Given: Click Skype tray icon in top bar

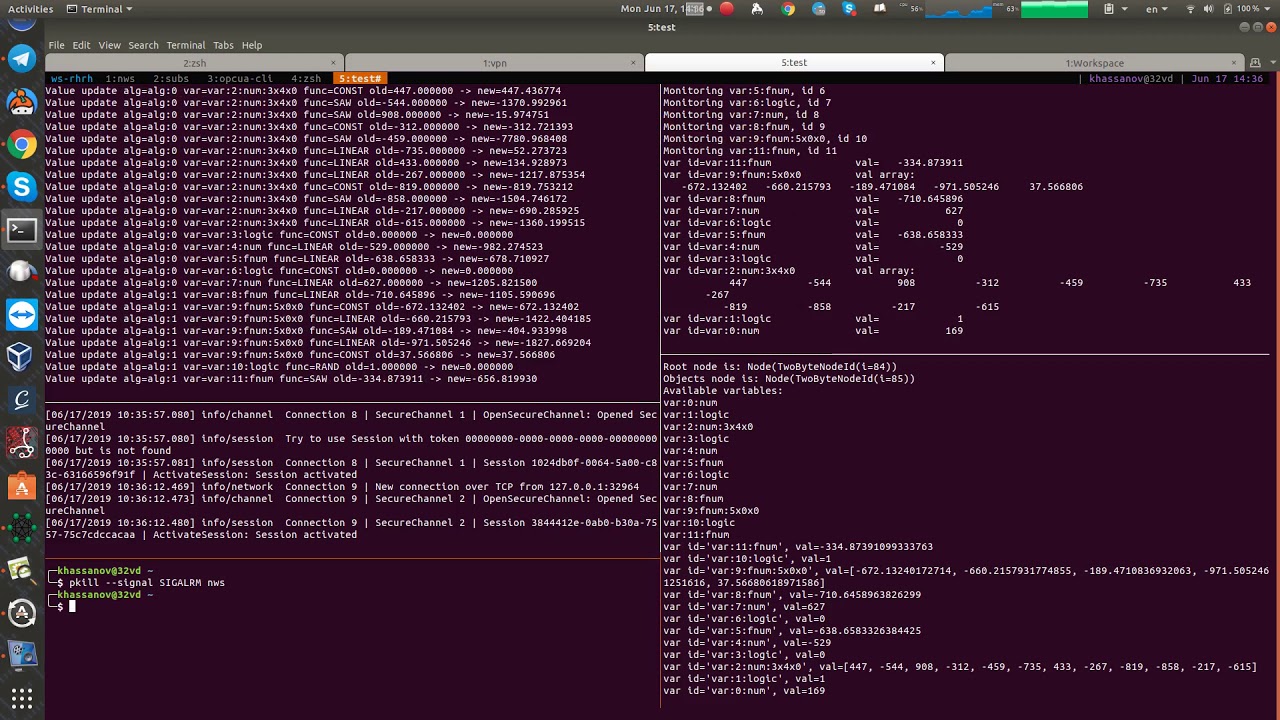Looking at the screenshot, I should tap(849, 9).
